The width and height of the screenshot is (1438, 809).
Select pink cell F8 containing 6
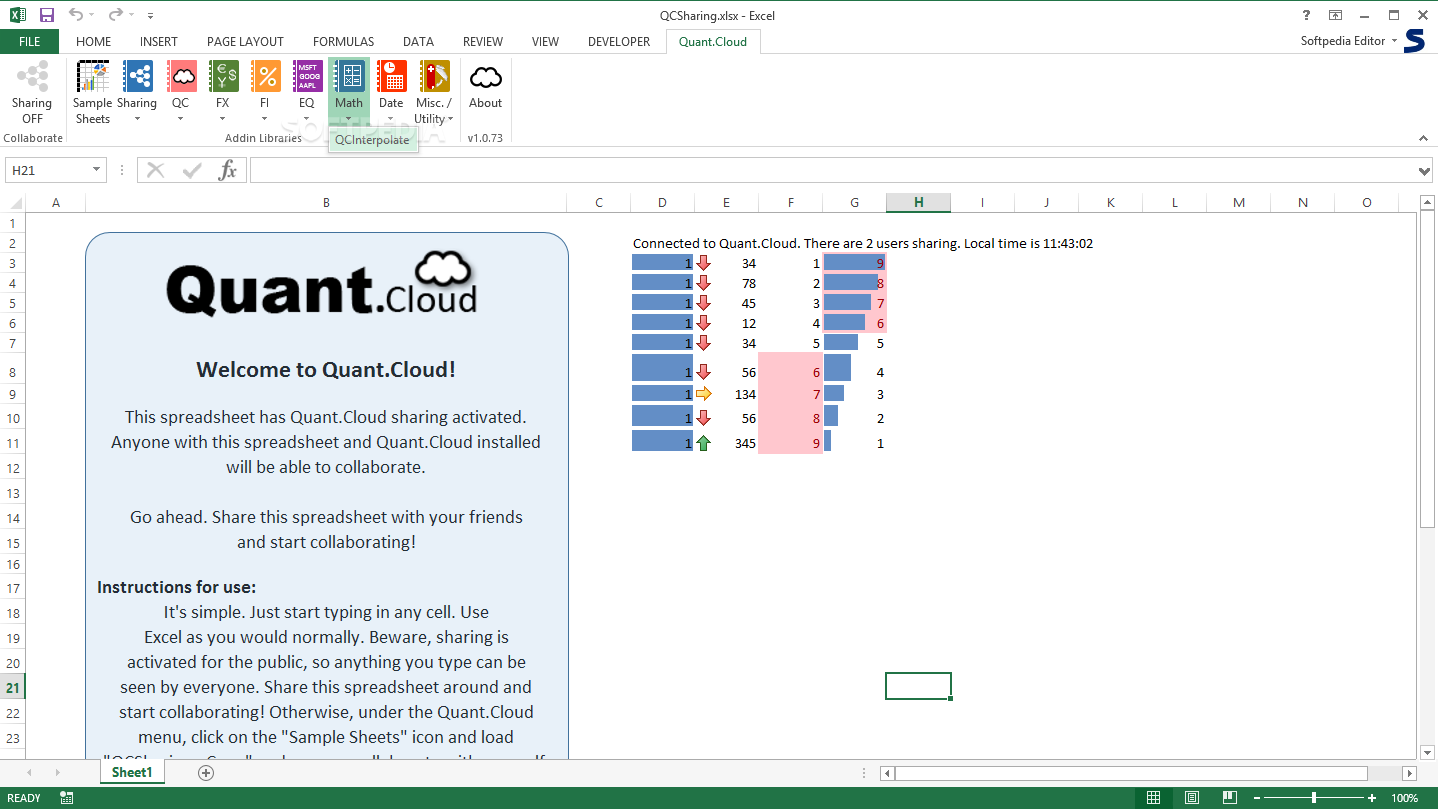(x=790, y=372)
